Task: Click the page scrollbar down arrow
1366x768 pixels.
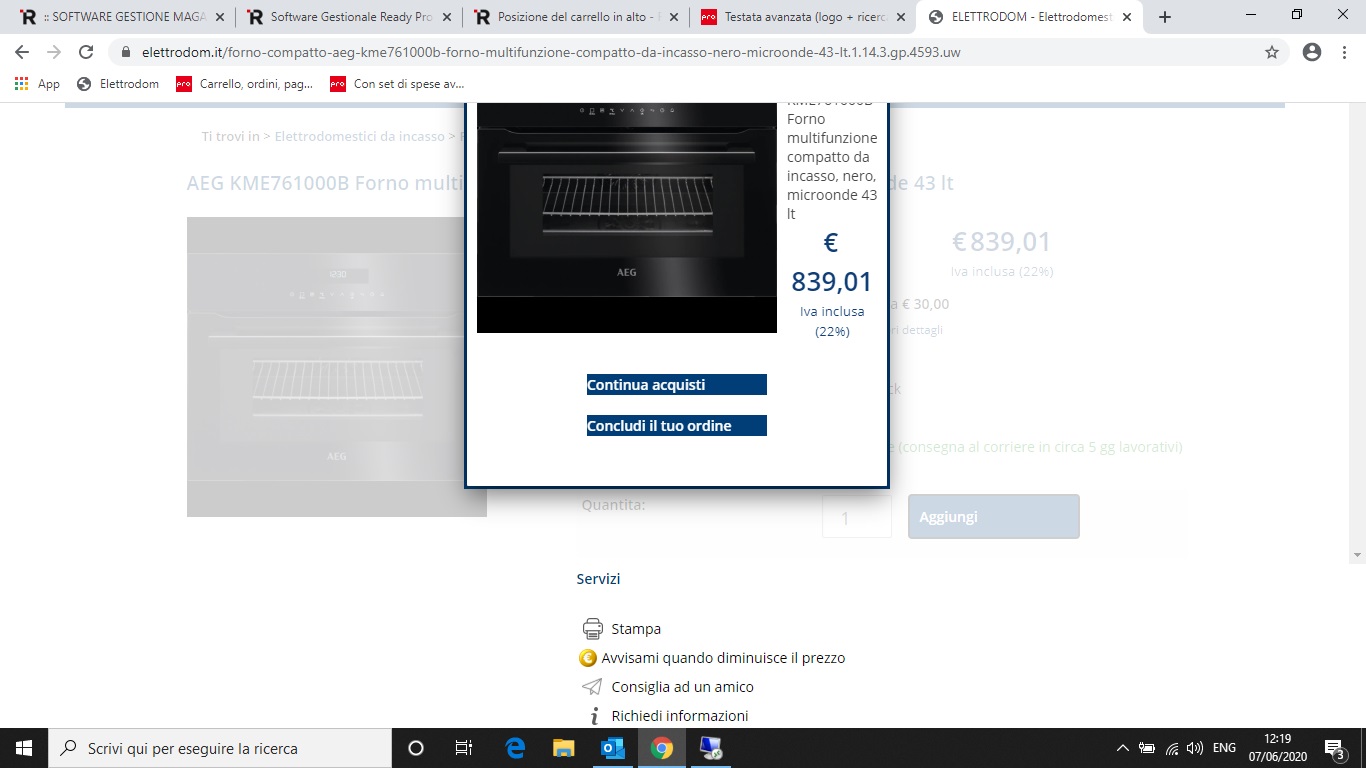Action: tap(1357, 554)
